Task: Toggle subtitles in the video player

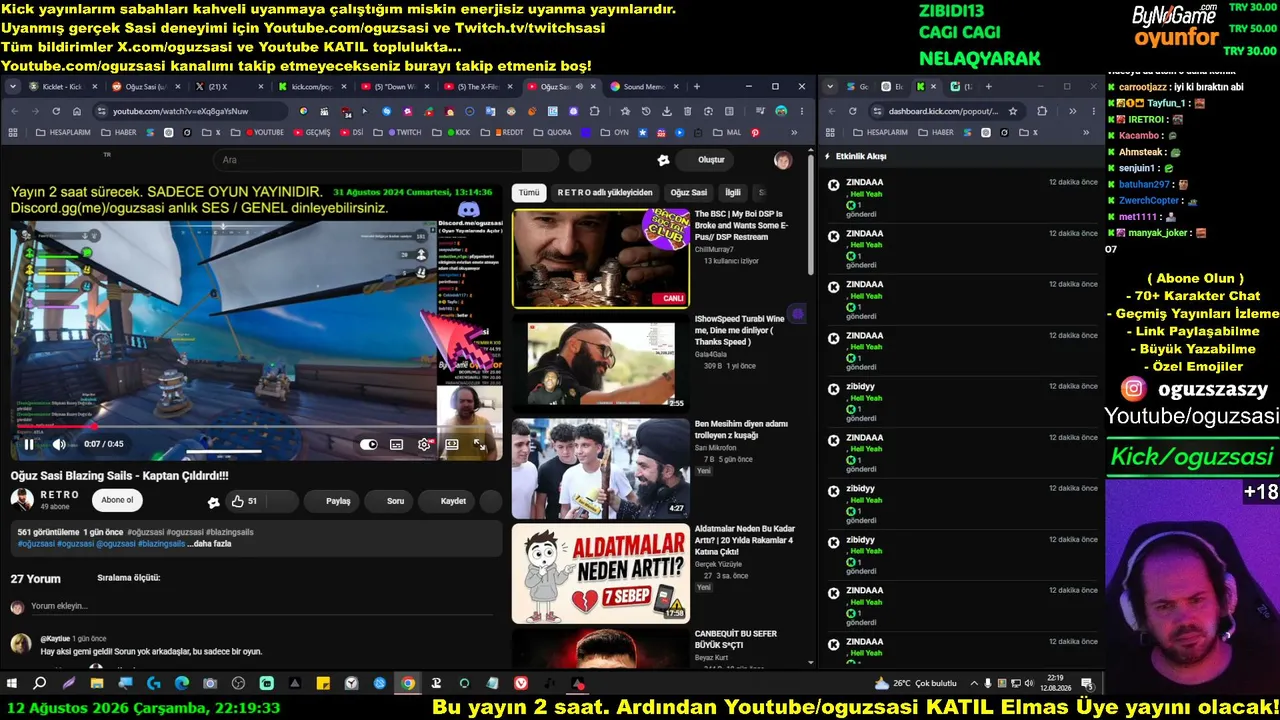Action: (397, 444)
